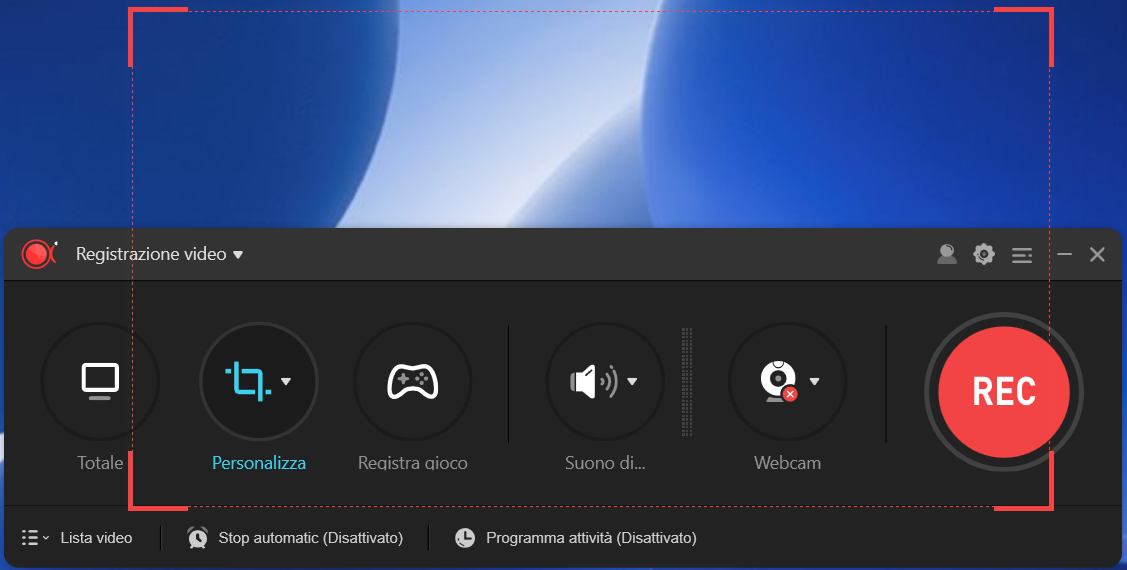Click the Lista video label
Image resolution: width=1127 pixels, height=570 pixels.
click(x=96, y=538)
